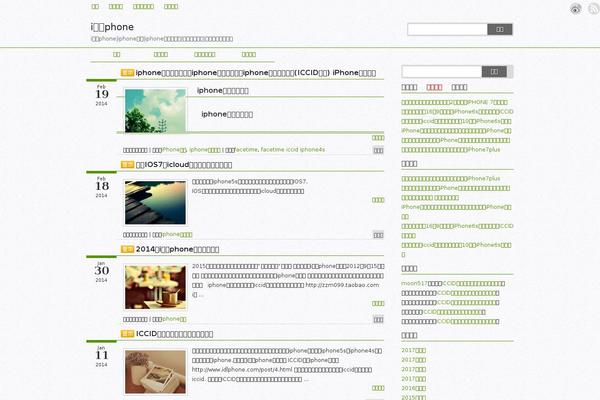Click small gray button under Jan 30 post
600x400 pixels.
378,320
